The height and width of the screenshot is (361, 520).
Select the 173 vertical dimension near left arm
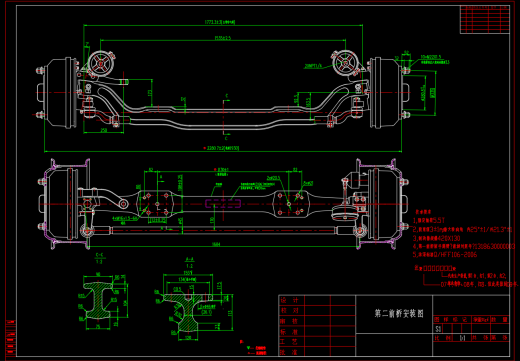[x=150, y=93]
